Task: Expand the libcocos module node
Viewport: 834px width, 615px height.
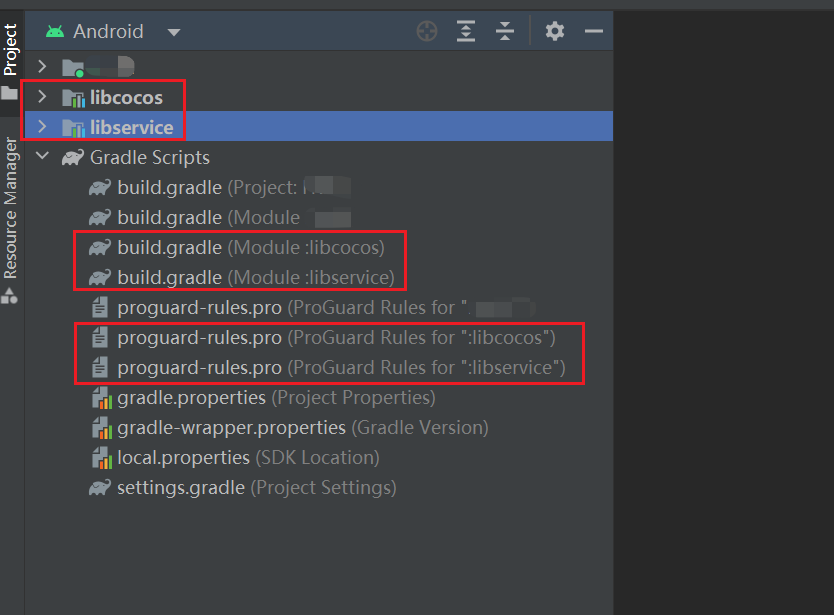Action: pos(41,97)
